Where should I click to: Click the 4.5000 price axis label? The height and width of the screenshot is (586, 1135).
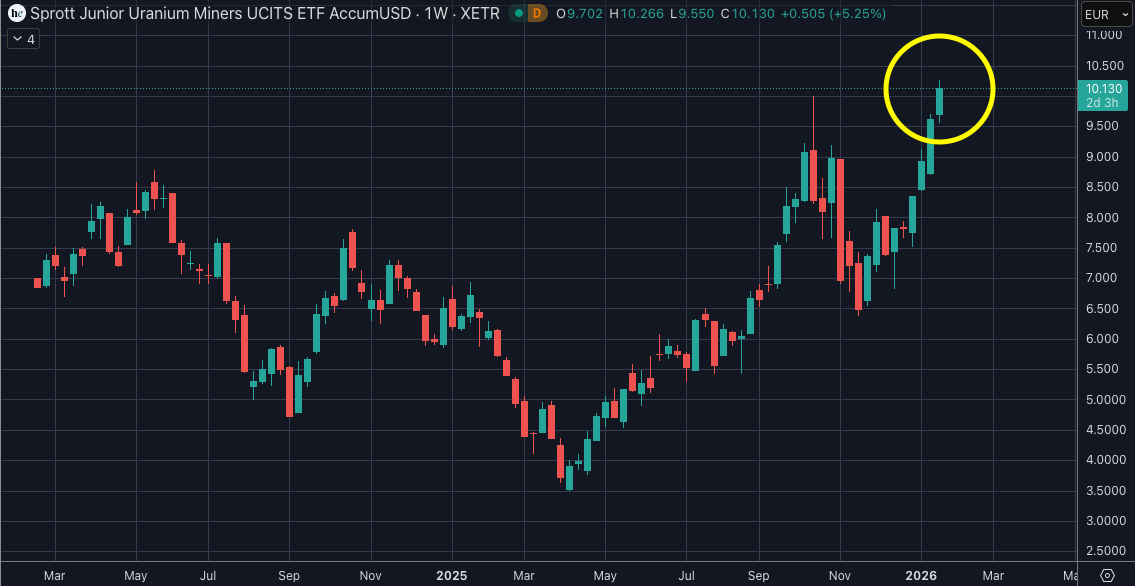point(1104,430)
